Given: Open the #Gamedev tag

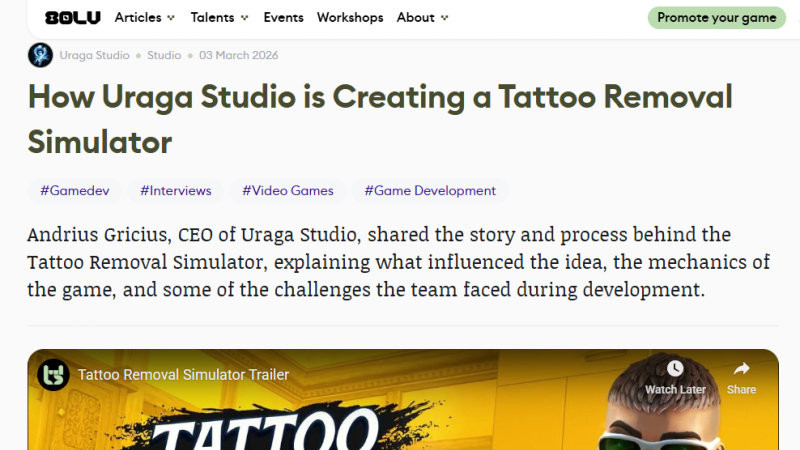Looking at the screenshot, I should point(74,191).
